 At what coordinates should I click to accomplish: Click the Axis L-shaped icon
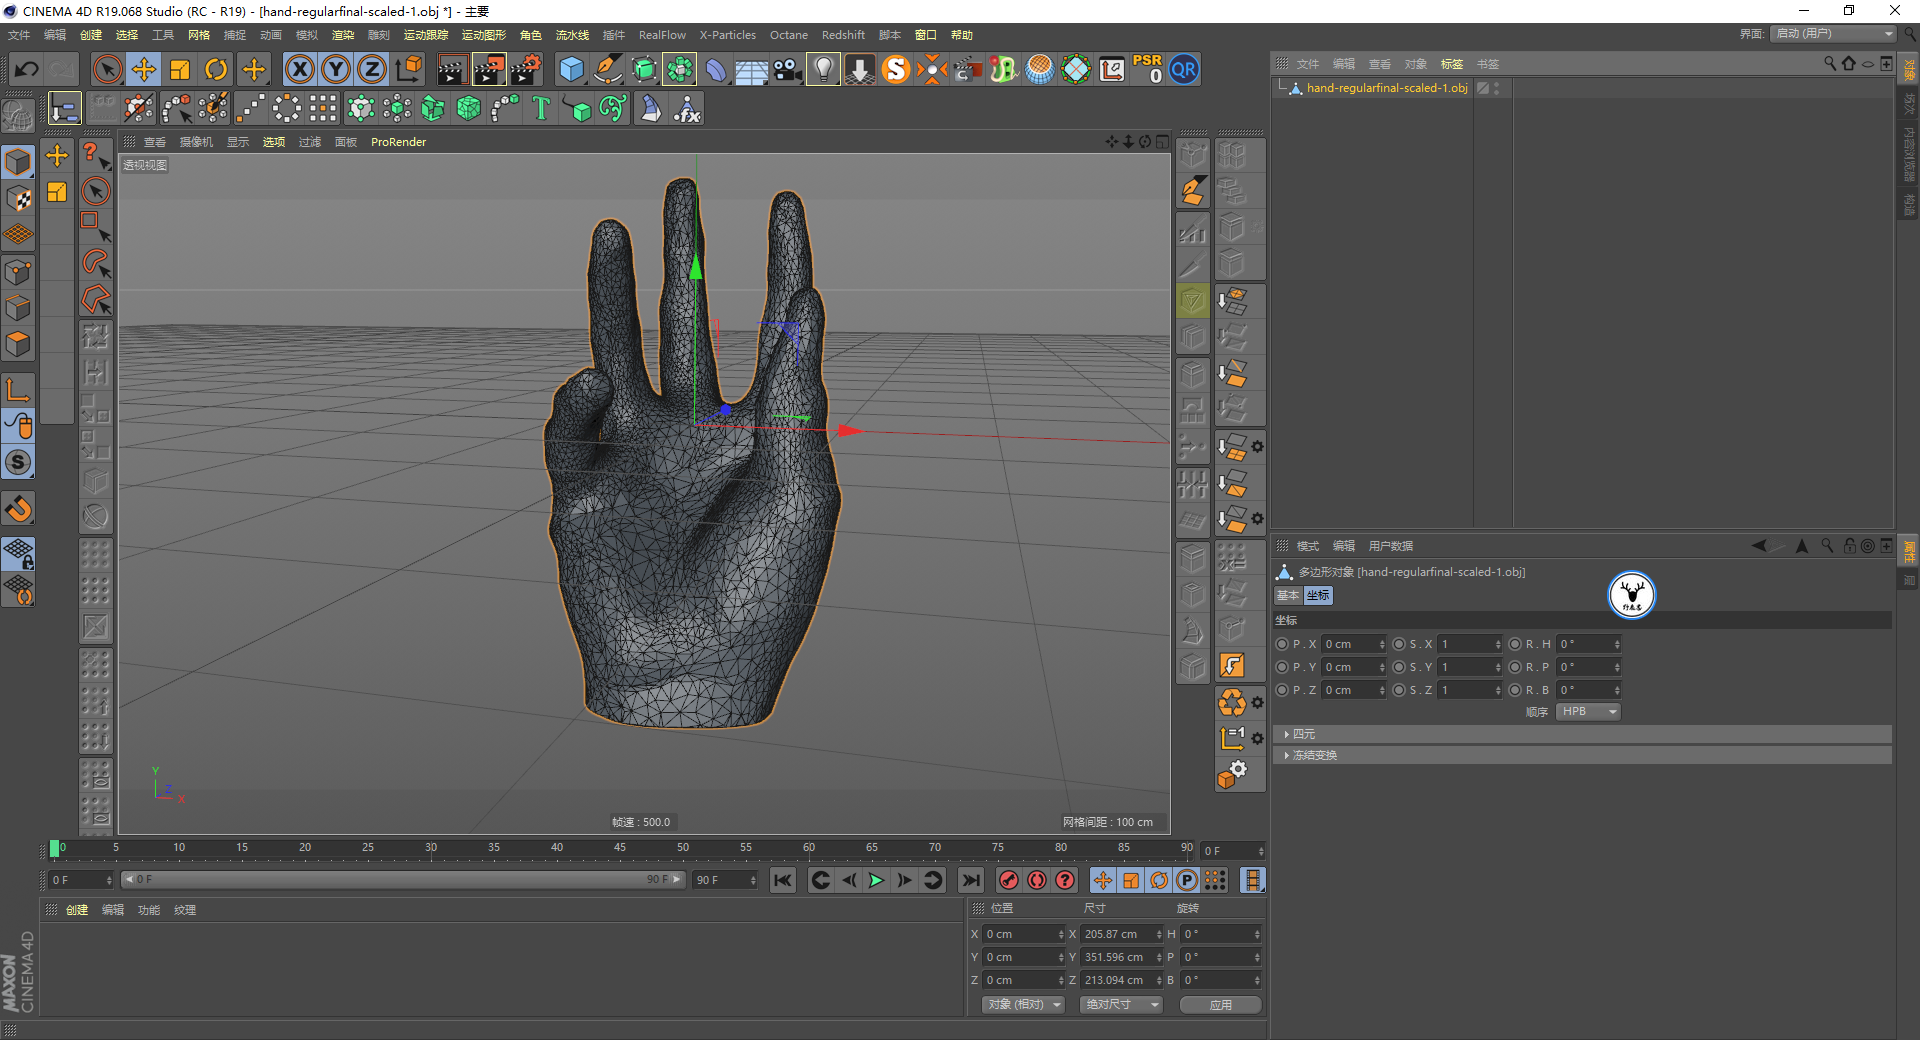(18, 390)
